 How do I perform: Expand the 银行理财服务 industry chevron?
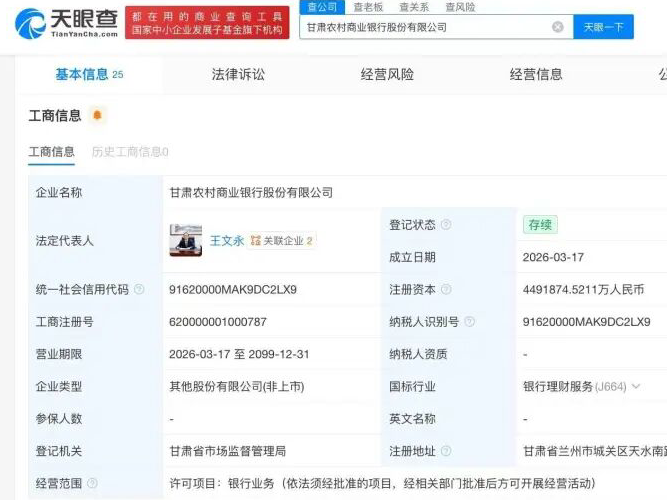(635, 387)
